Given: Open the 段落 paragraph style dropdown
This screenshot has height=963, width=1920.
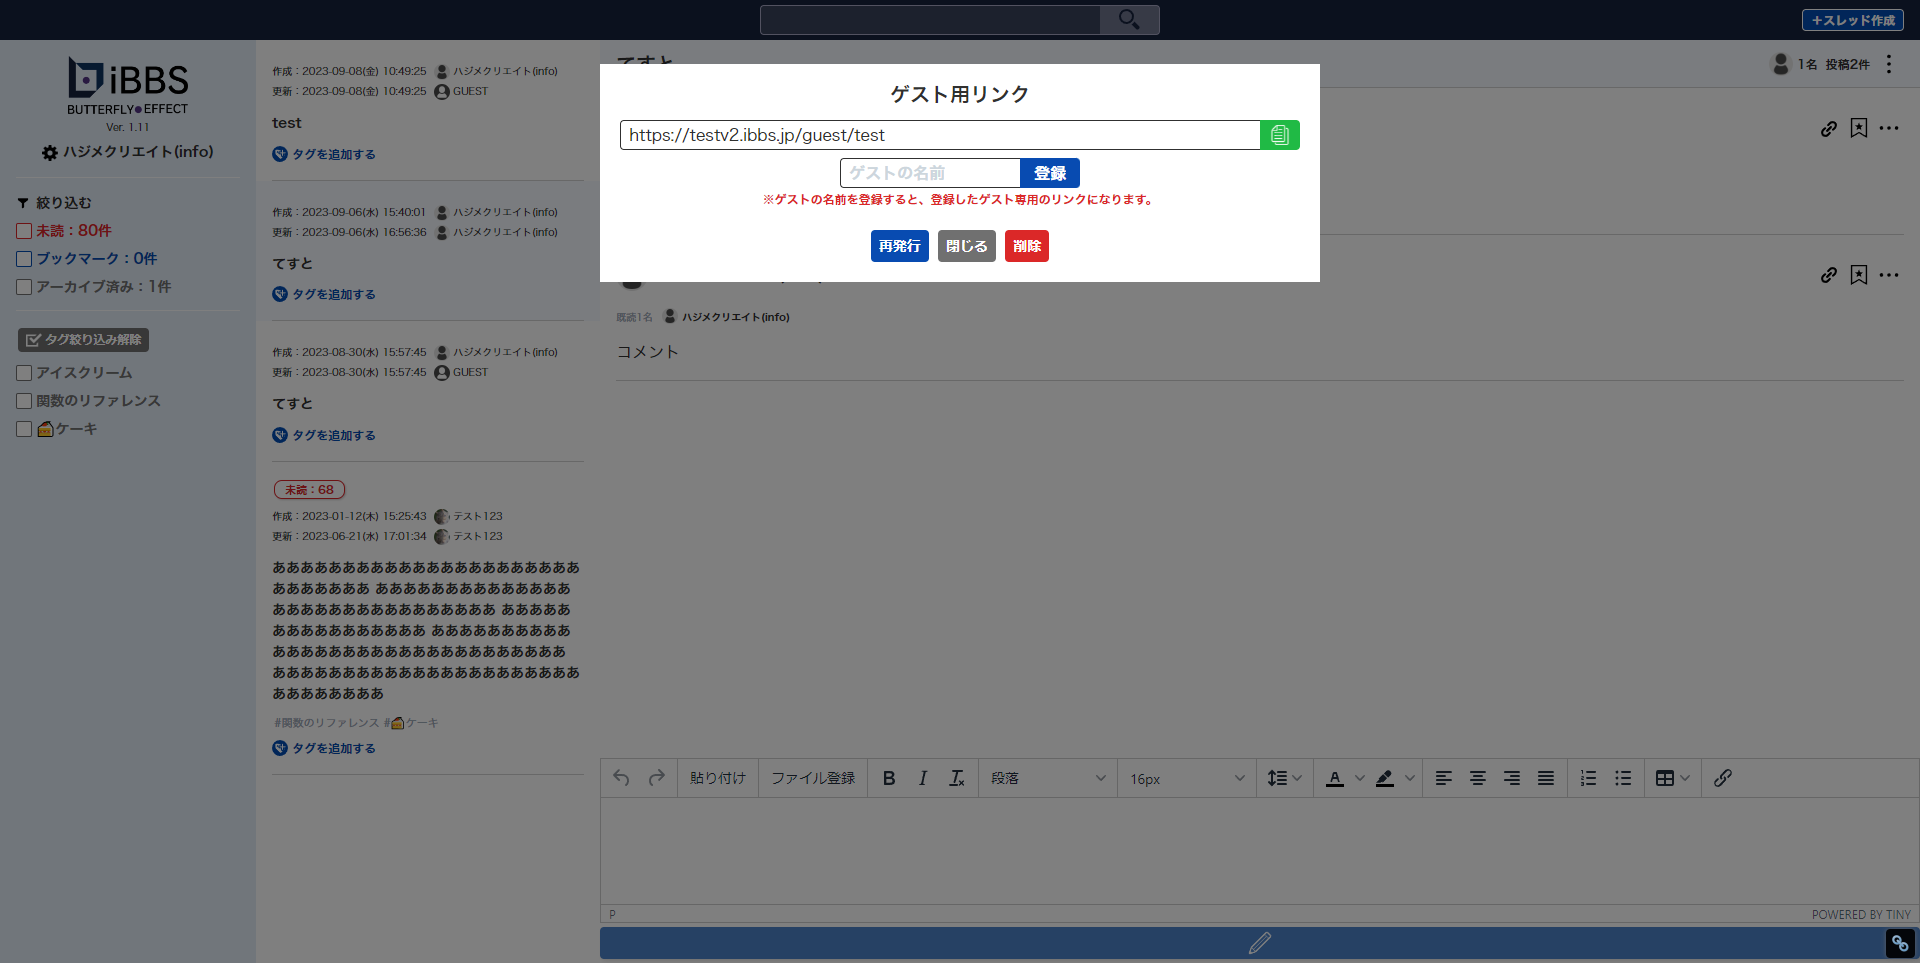Looking at the screenshot, I should [1047, 778].
